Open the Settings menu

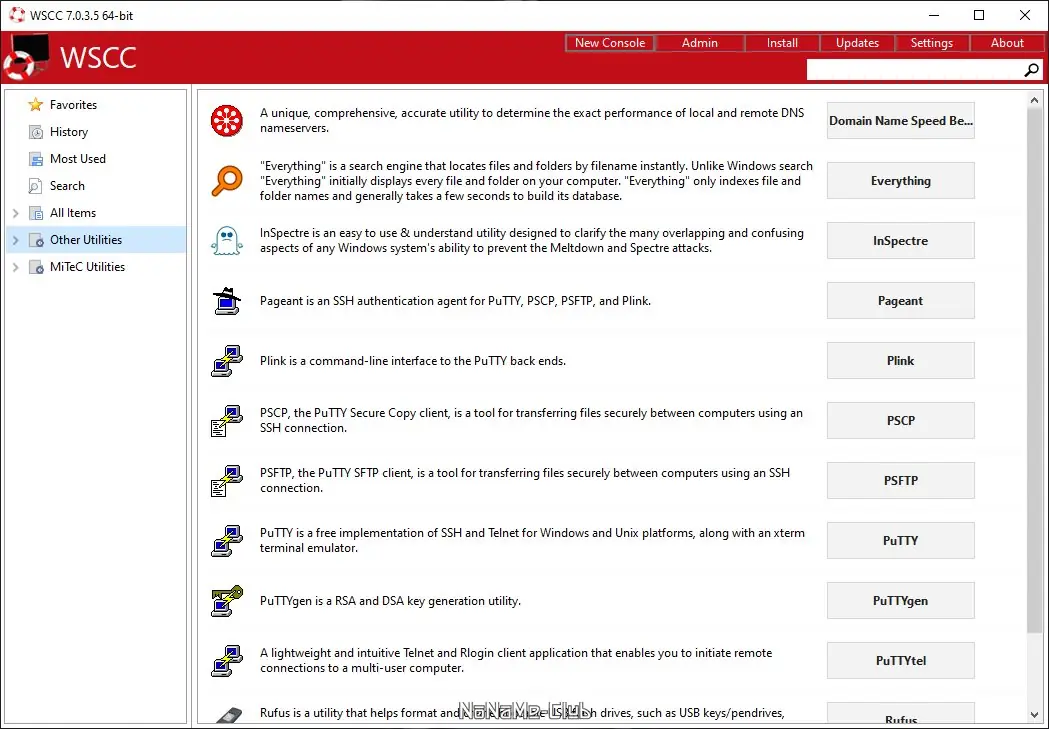(931, 43)
